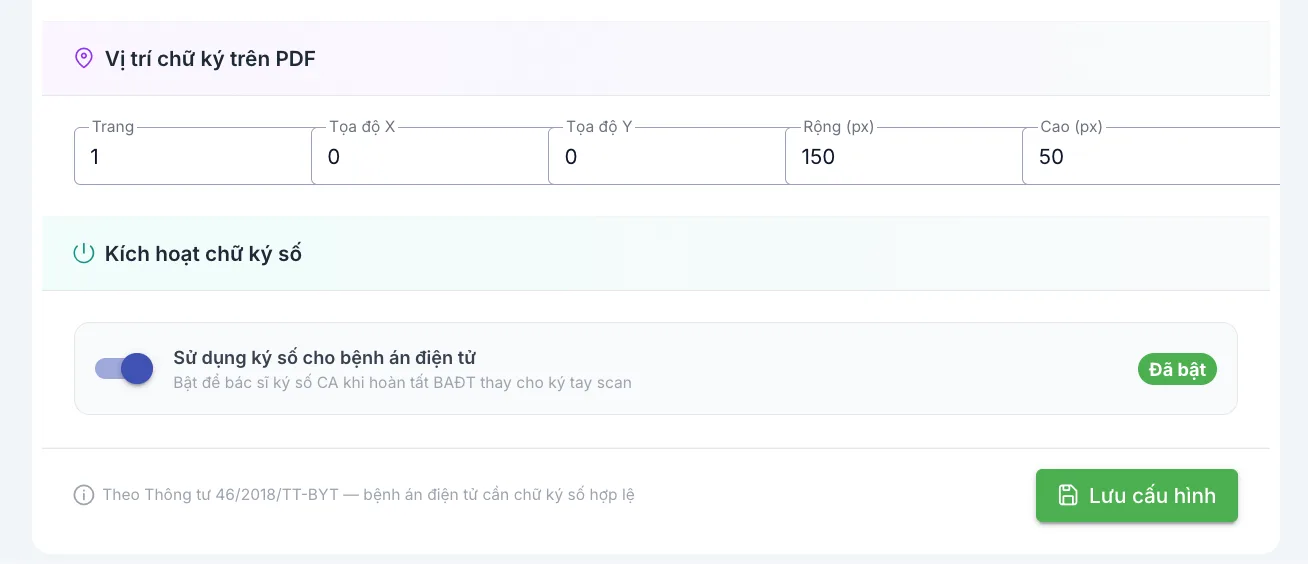
Task: Click the Vị trí chữ ký trên PDF heading
Action: [x=210, y=59]
